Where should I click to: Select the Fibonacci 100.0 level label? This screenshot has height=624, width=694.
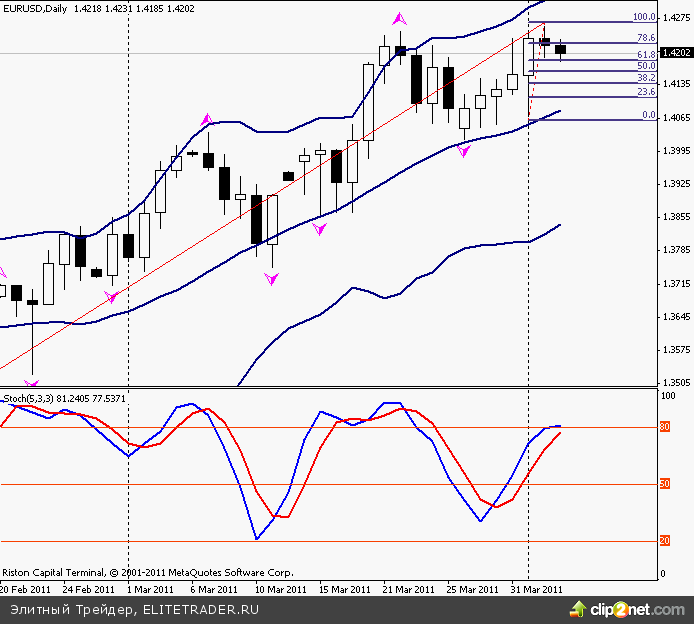click(x=644, y=17)
